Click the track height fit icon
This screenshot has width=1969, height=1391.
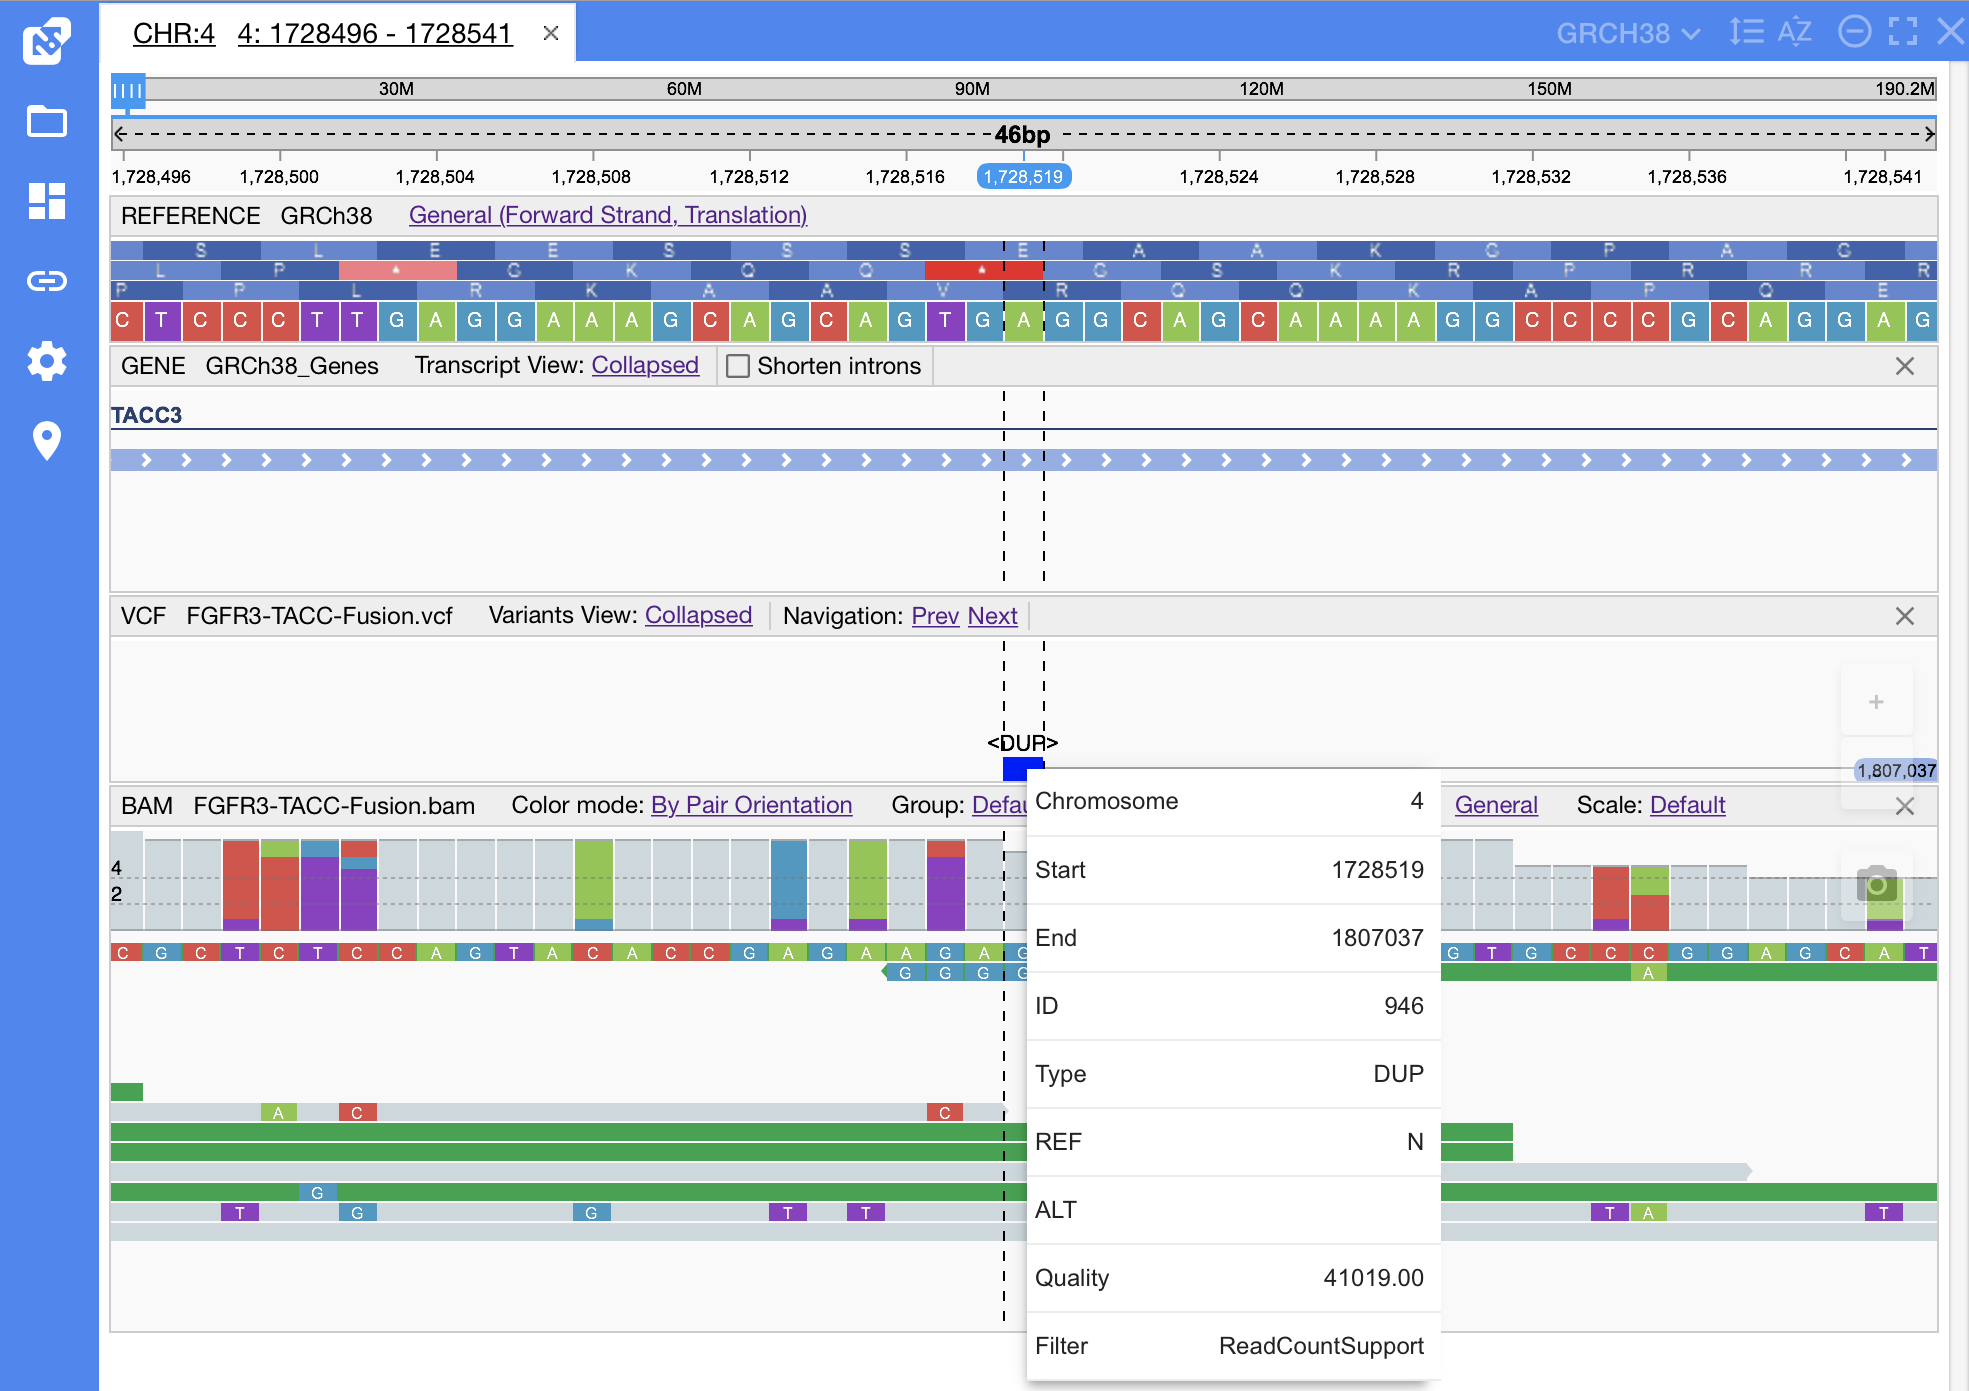[1746, 32]
